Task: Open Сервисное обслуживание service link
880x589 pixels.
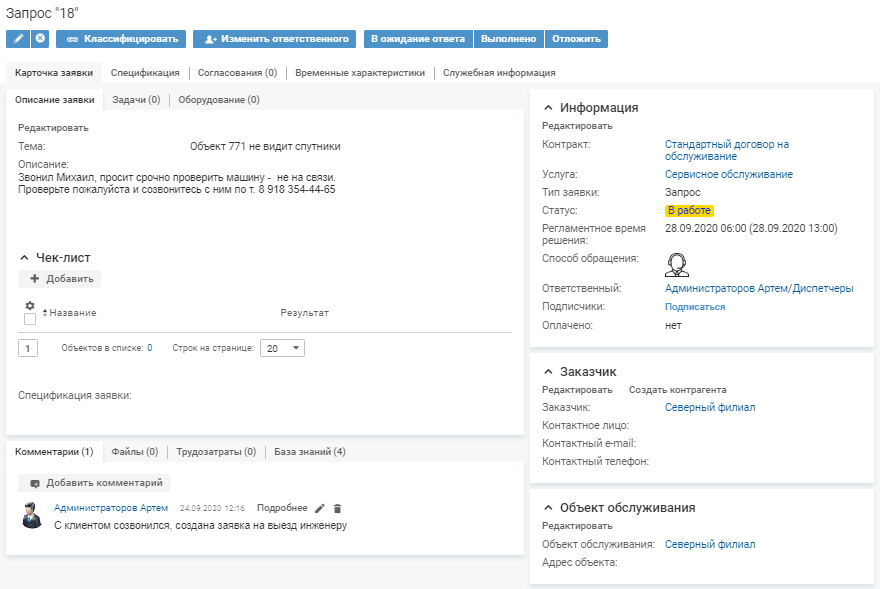Action: pyautogui.click(x=728, y=175)
